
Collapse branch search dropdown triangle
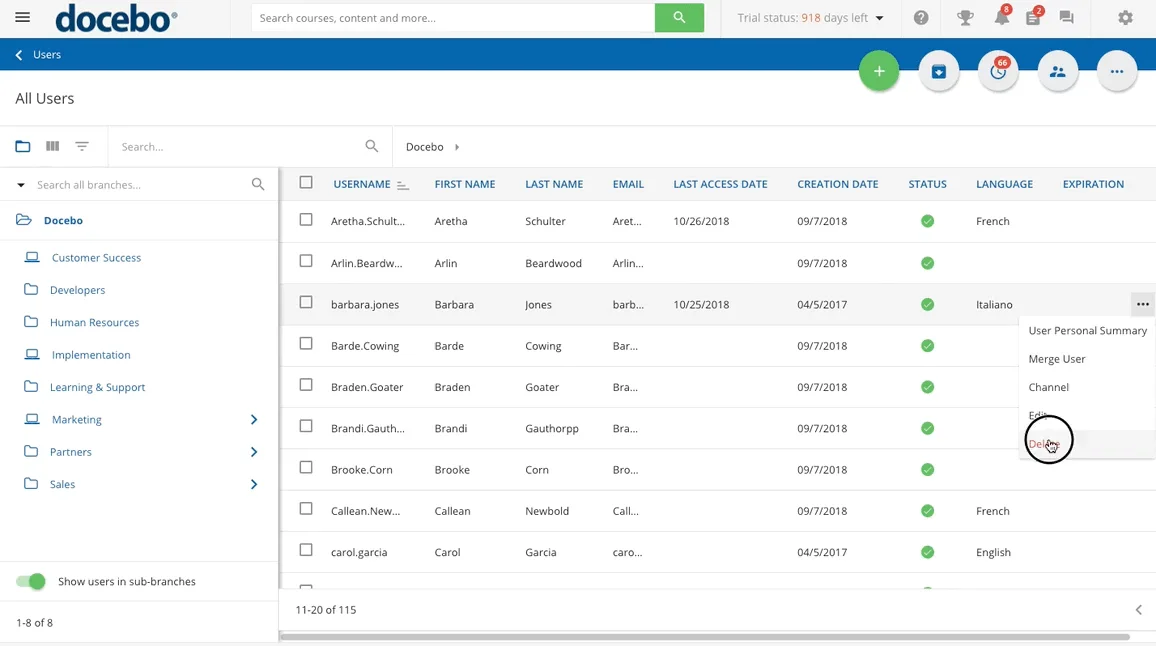coord(21,185)
